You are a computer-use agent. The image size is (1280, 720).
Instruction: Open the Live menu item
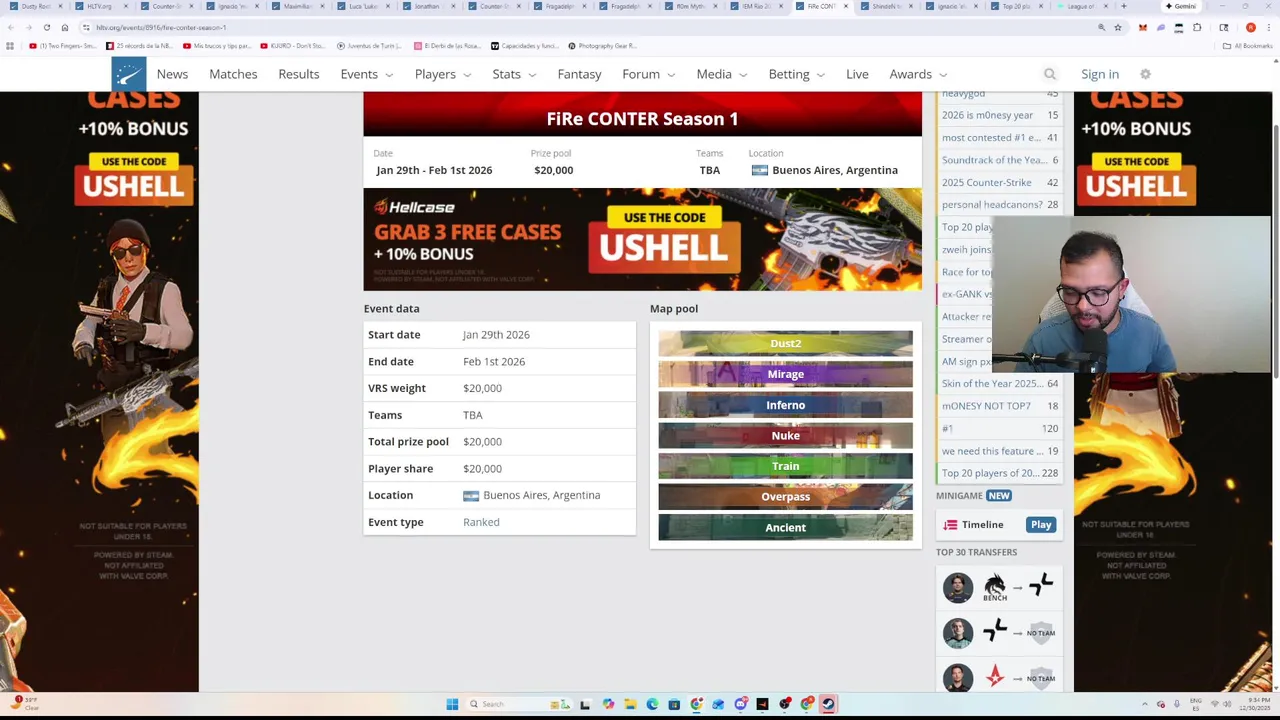click(x=857, y=74)
